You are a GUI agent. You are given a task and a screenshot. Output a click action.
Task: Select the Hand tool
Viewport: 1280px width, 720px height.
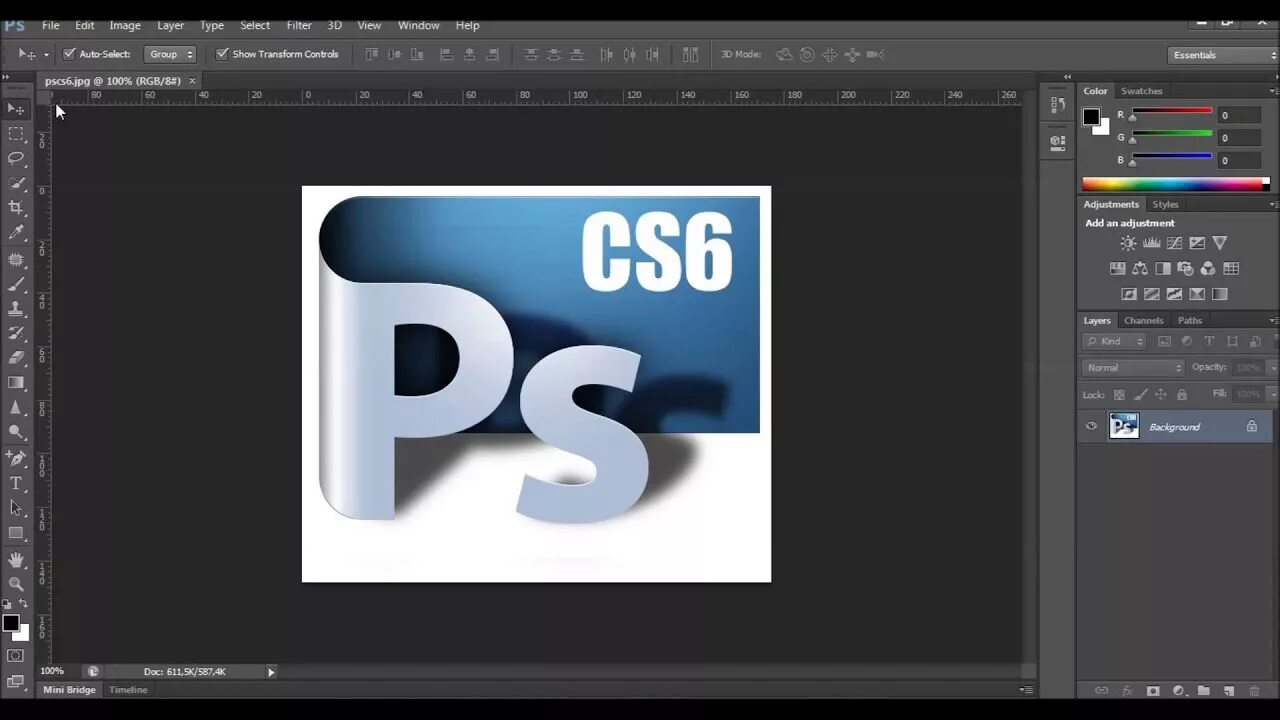coord(16,560)
